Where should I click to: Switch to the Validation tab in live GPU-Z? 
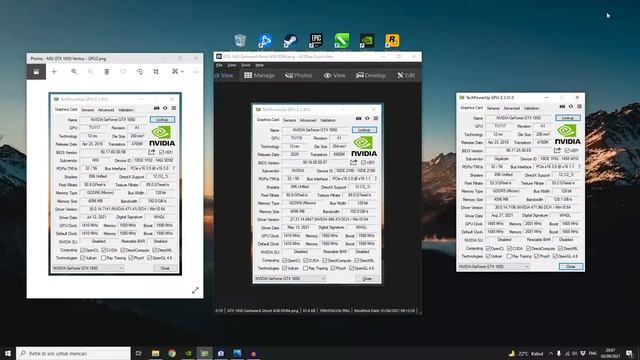pyautogui.click(x=531, y=108)
